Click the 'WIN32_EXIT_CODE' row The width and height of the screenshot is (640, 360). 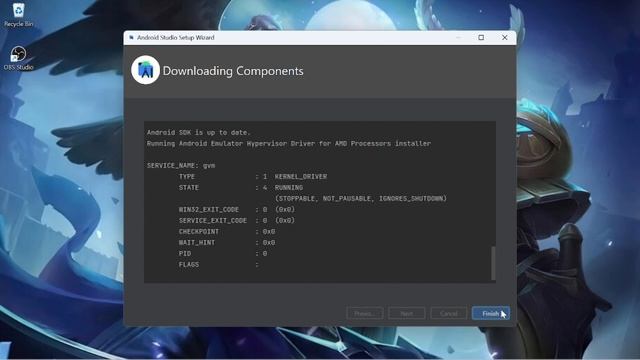coord(236,209)
